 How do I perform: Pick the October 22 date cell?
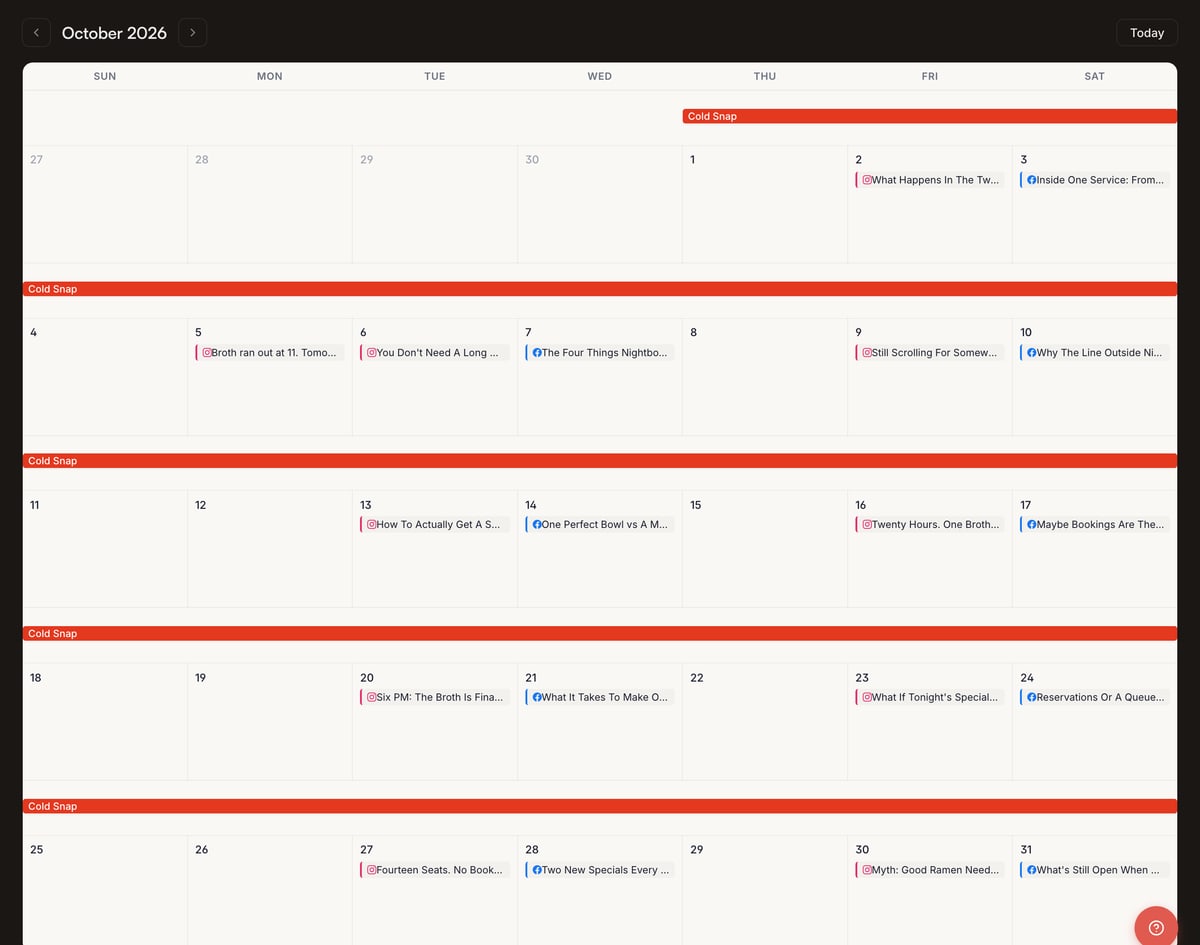pyautogui.click(x=765, y=722)
